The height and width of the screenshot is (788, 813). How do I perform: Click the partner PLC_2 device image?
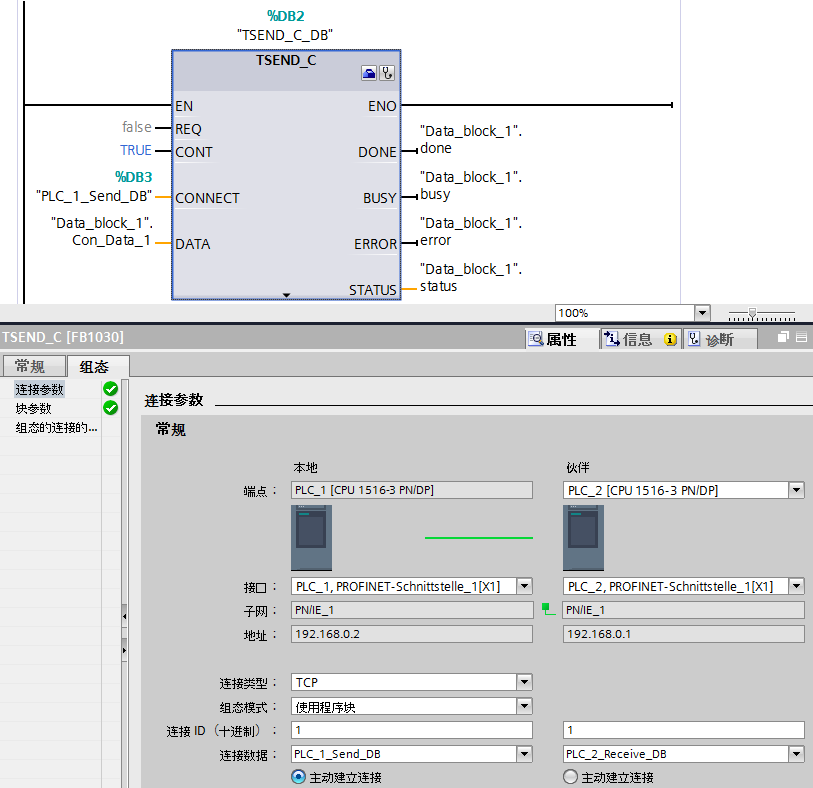click(x=583, y=537)
